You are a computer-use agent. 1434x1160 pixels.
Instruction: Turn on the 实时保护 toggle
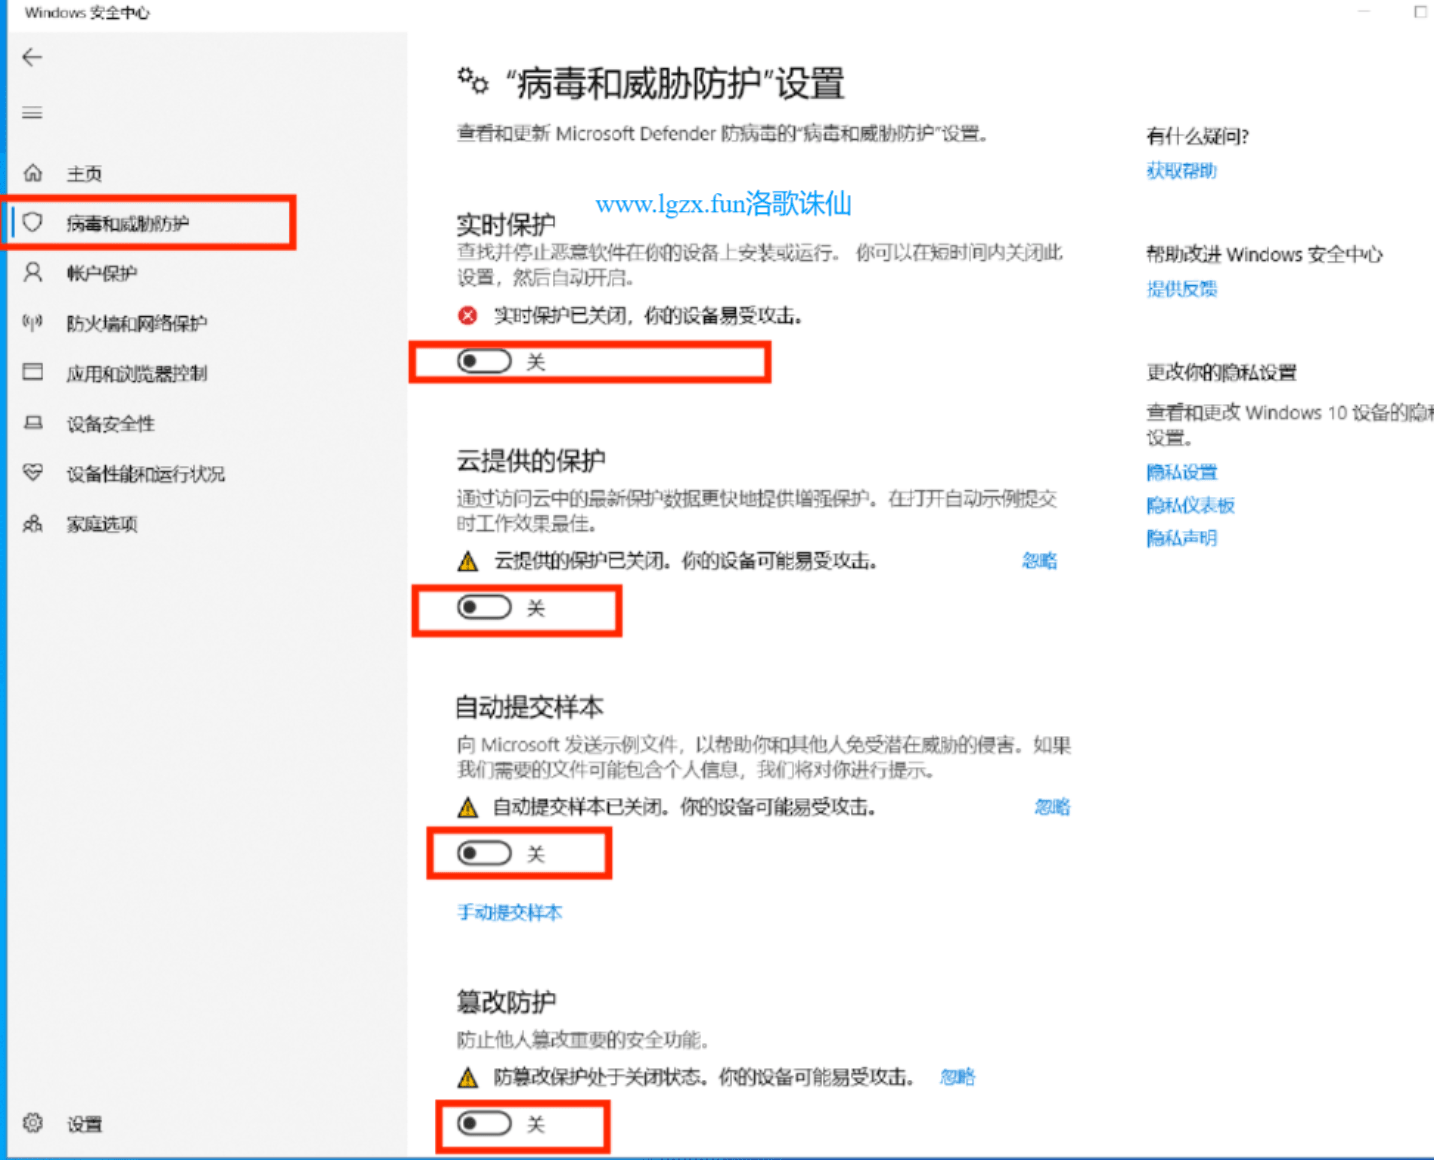tap(484, 361)
